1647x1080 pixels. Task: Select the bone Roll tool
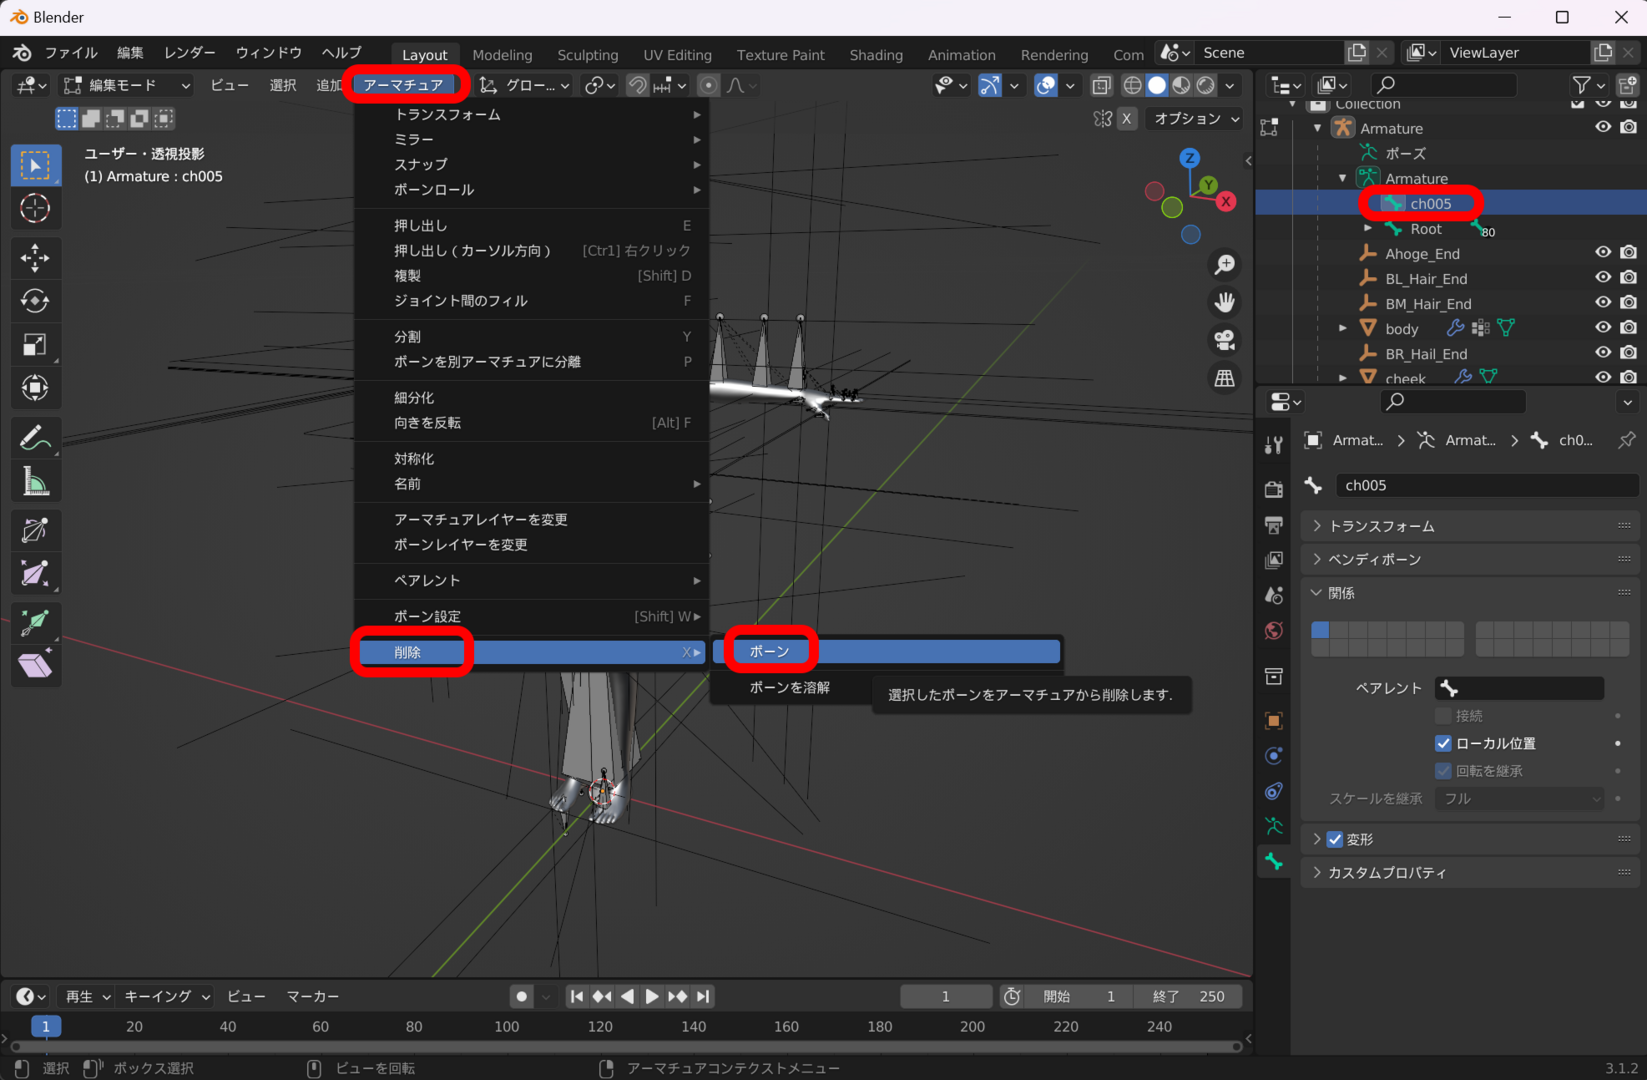point(35,530)
